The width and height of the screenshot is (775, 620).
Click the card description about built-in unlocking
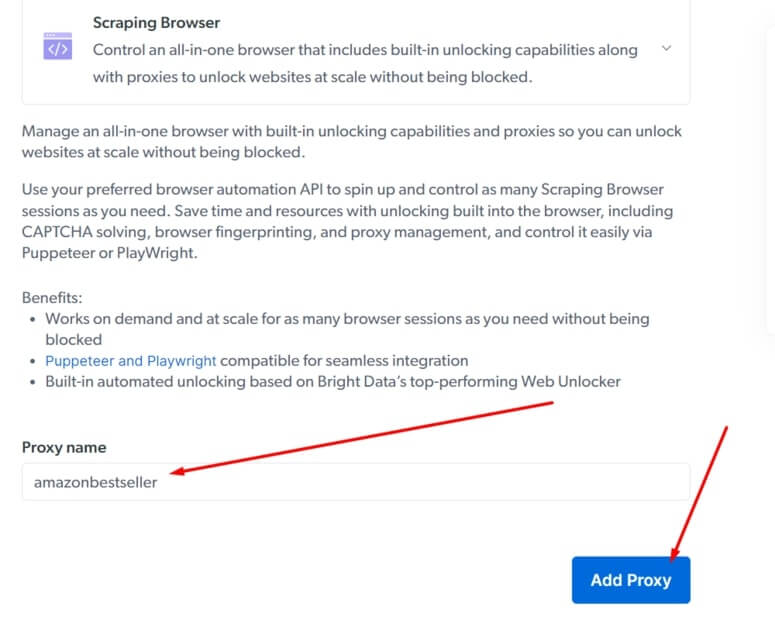(365, 64)
